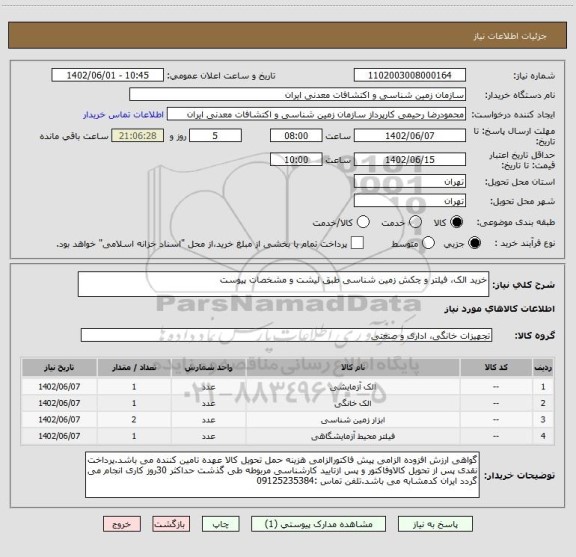This screenshot has width=576, height=557.
Task: Click the جزئیات اطلاعات نیاز header title
Action: click(x=510, y=36)
